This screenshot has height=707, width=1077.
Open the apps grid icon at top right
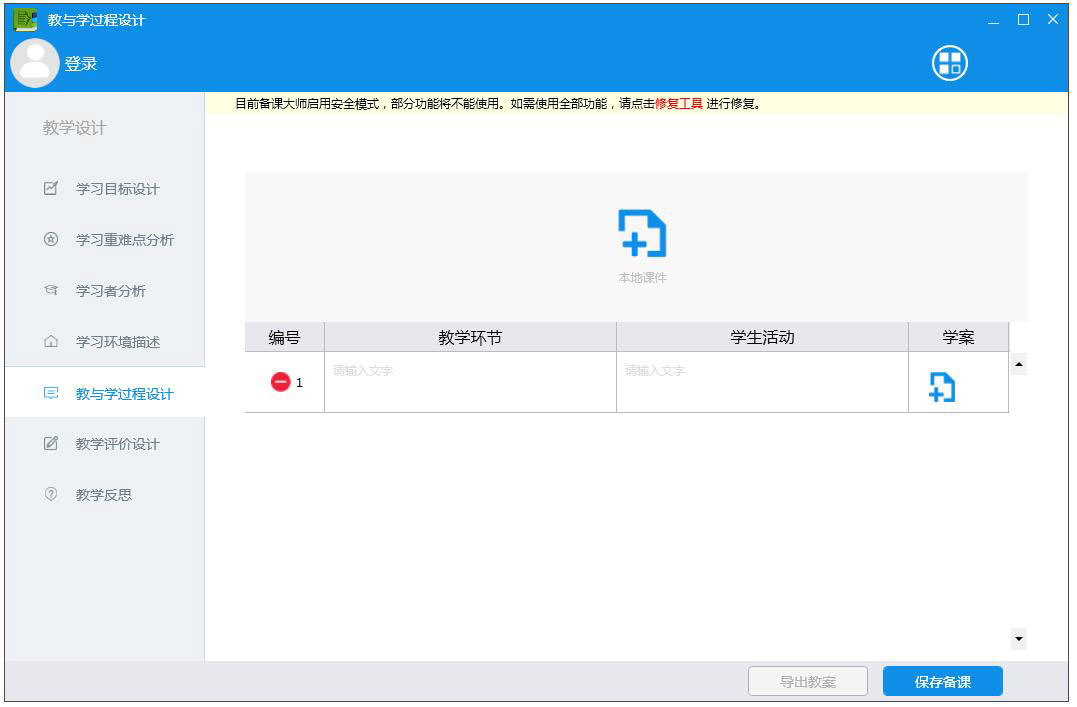pos(949,62)
